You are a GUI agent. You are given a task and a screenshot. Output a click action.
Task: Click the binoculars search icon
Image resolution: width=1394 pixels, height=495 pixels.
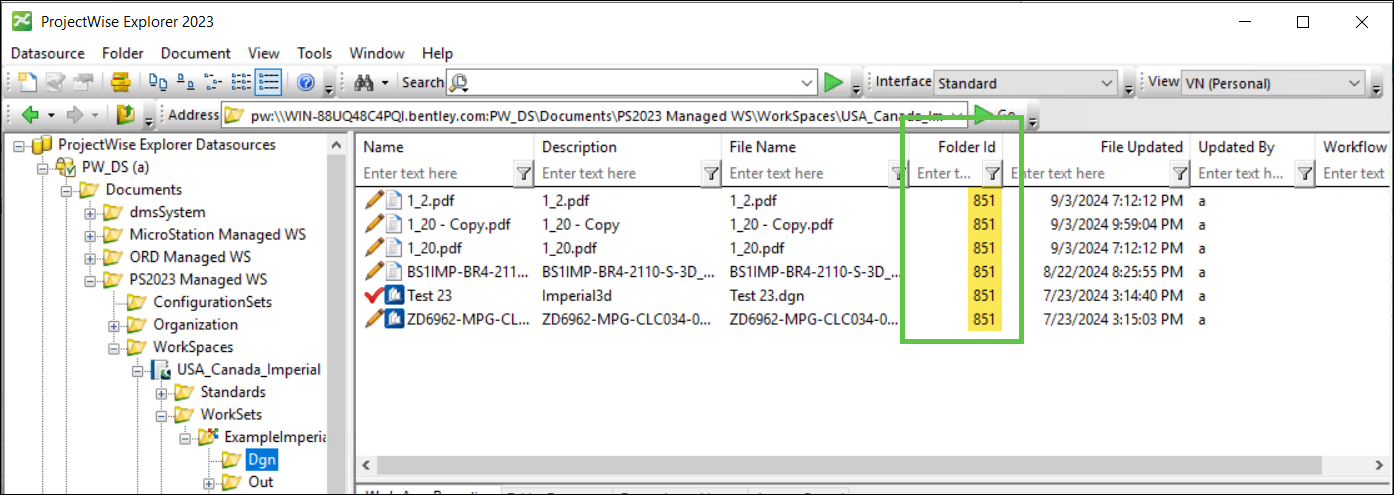pos(362,82)
